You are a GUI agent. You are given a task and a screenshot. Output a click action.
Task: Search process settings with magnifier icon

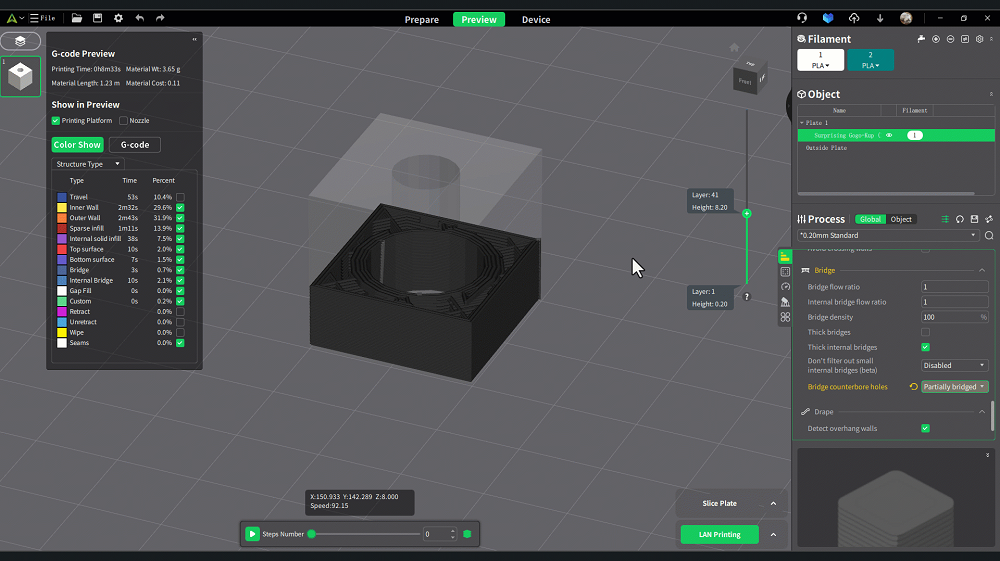point(989,236)
